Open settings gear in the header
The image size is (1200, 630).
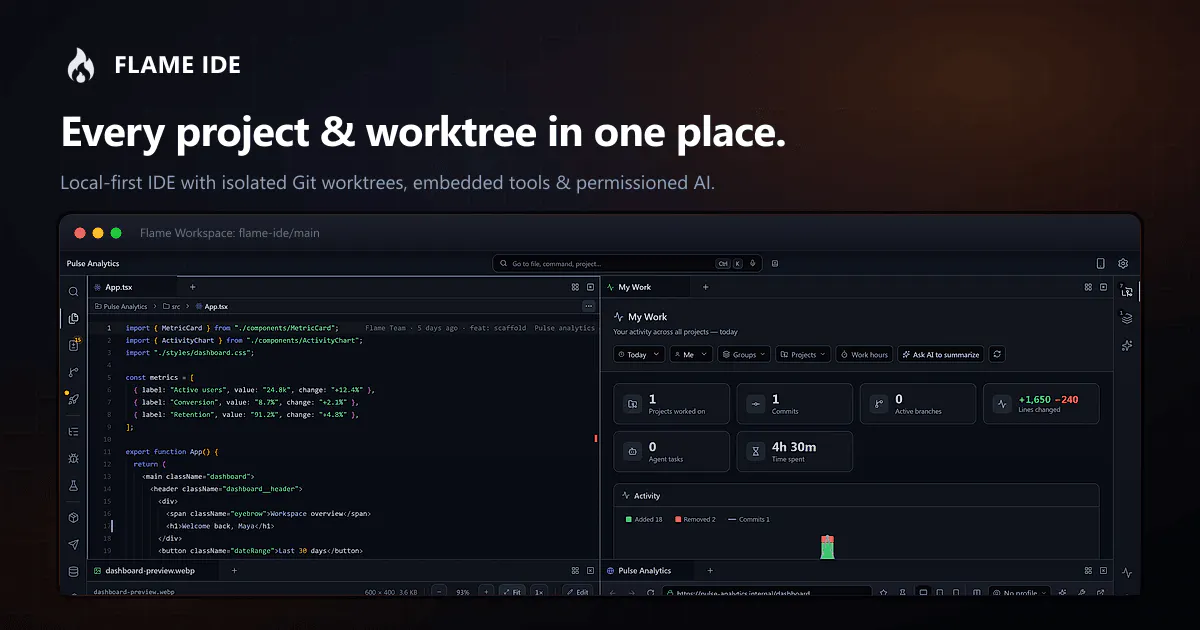pyautogui.click(x=1123, y=264)
